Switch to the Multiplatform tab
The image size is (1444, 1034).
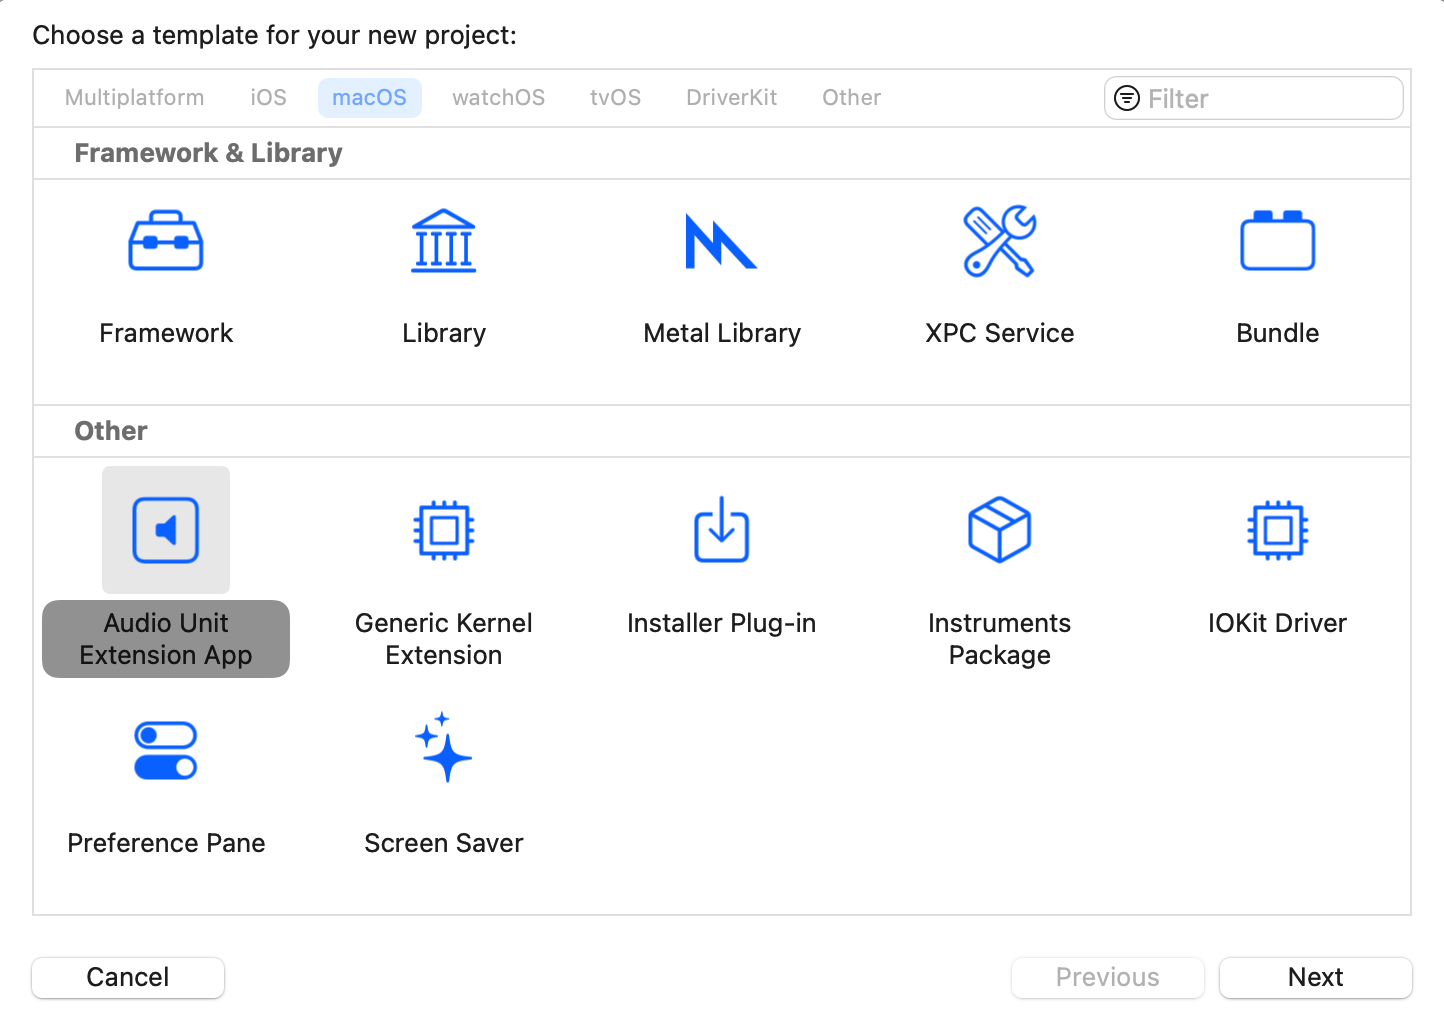[134, 97]
